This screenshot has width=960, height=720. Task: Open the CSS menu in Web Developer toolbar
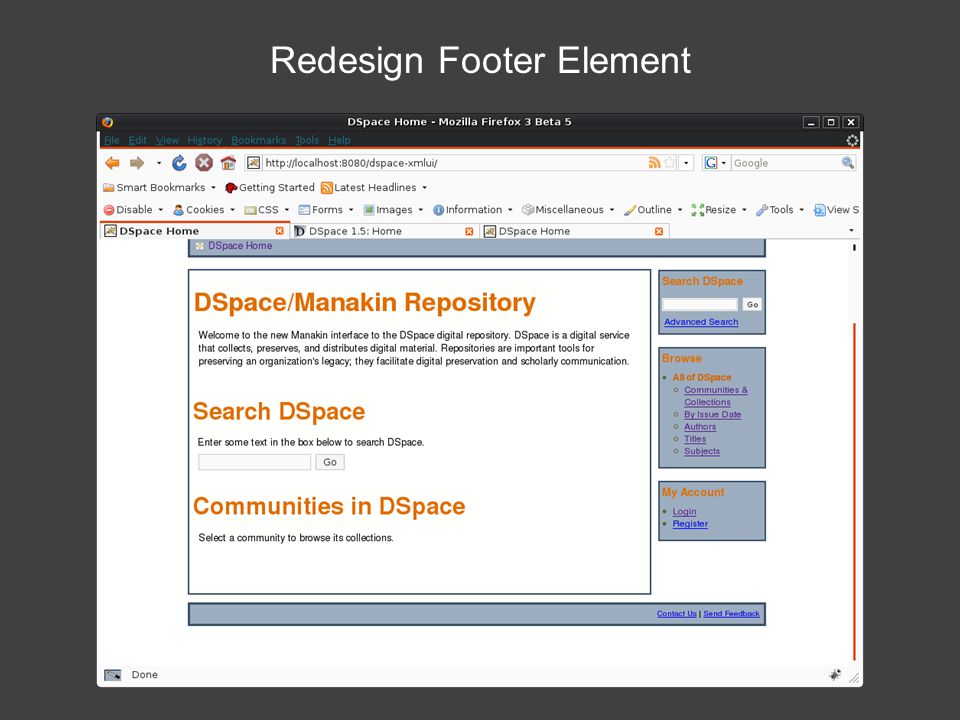click(266, 209)
